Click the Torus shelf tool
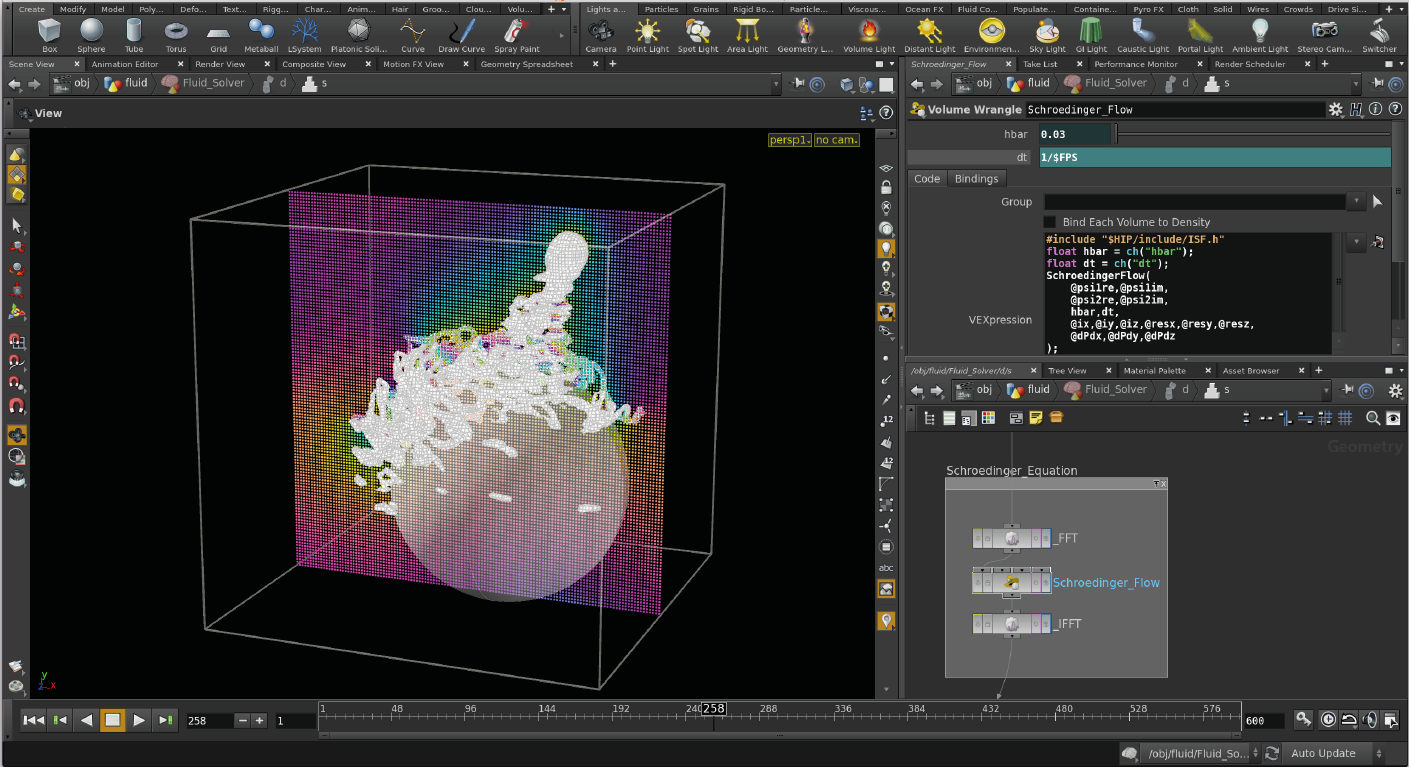This screenshot has height=767, width=1409. pos(176,35)
